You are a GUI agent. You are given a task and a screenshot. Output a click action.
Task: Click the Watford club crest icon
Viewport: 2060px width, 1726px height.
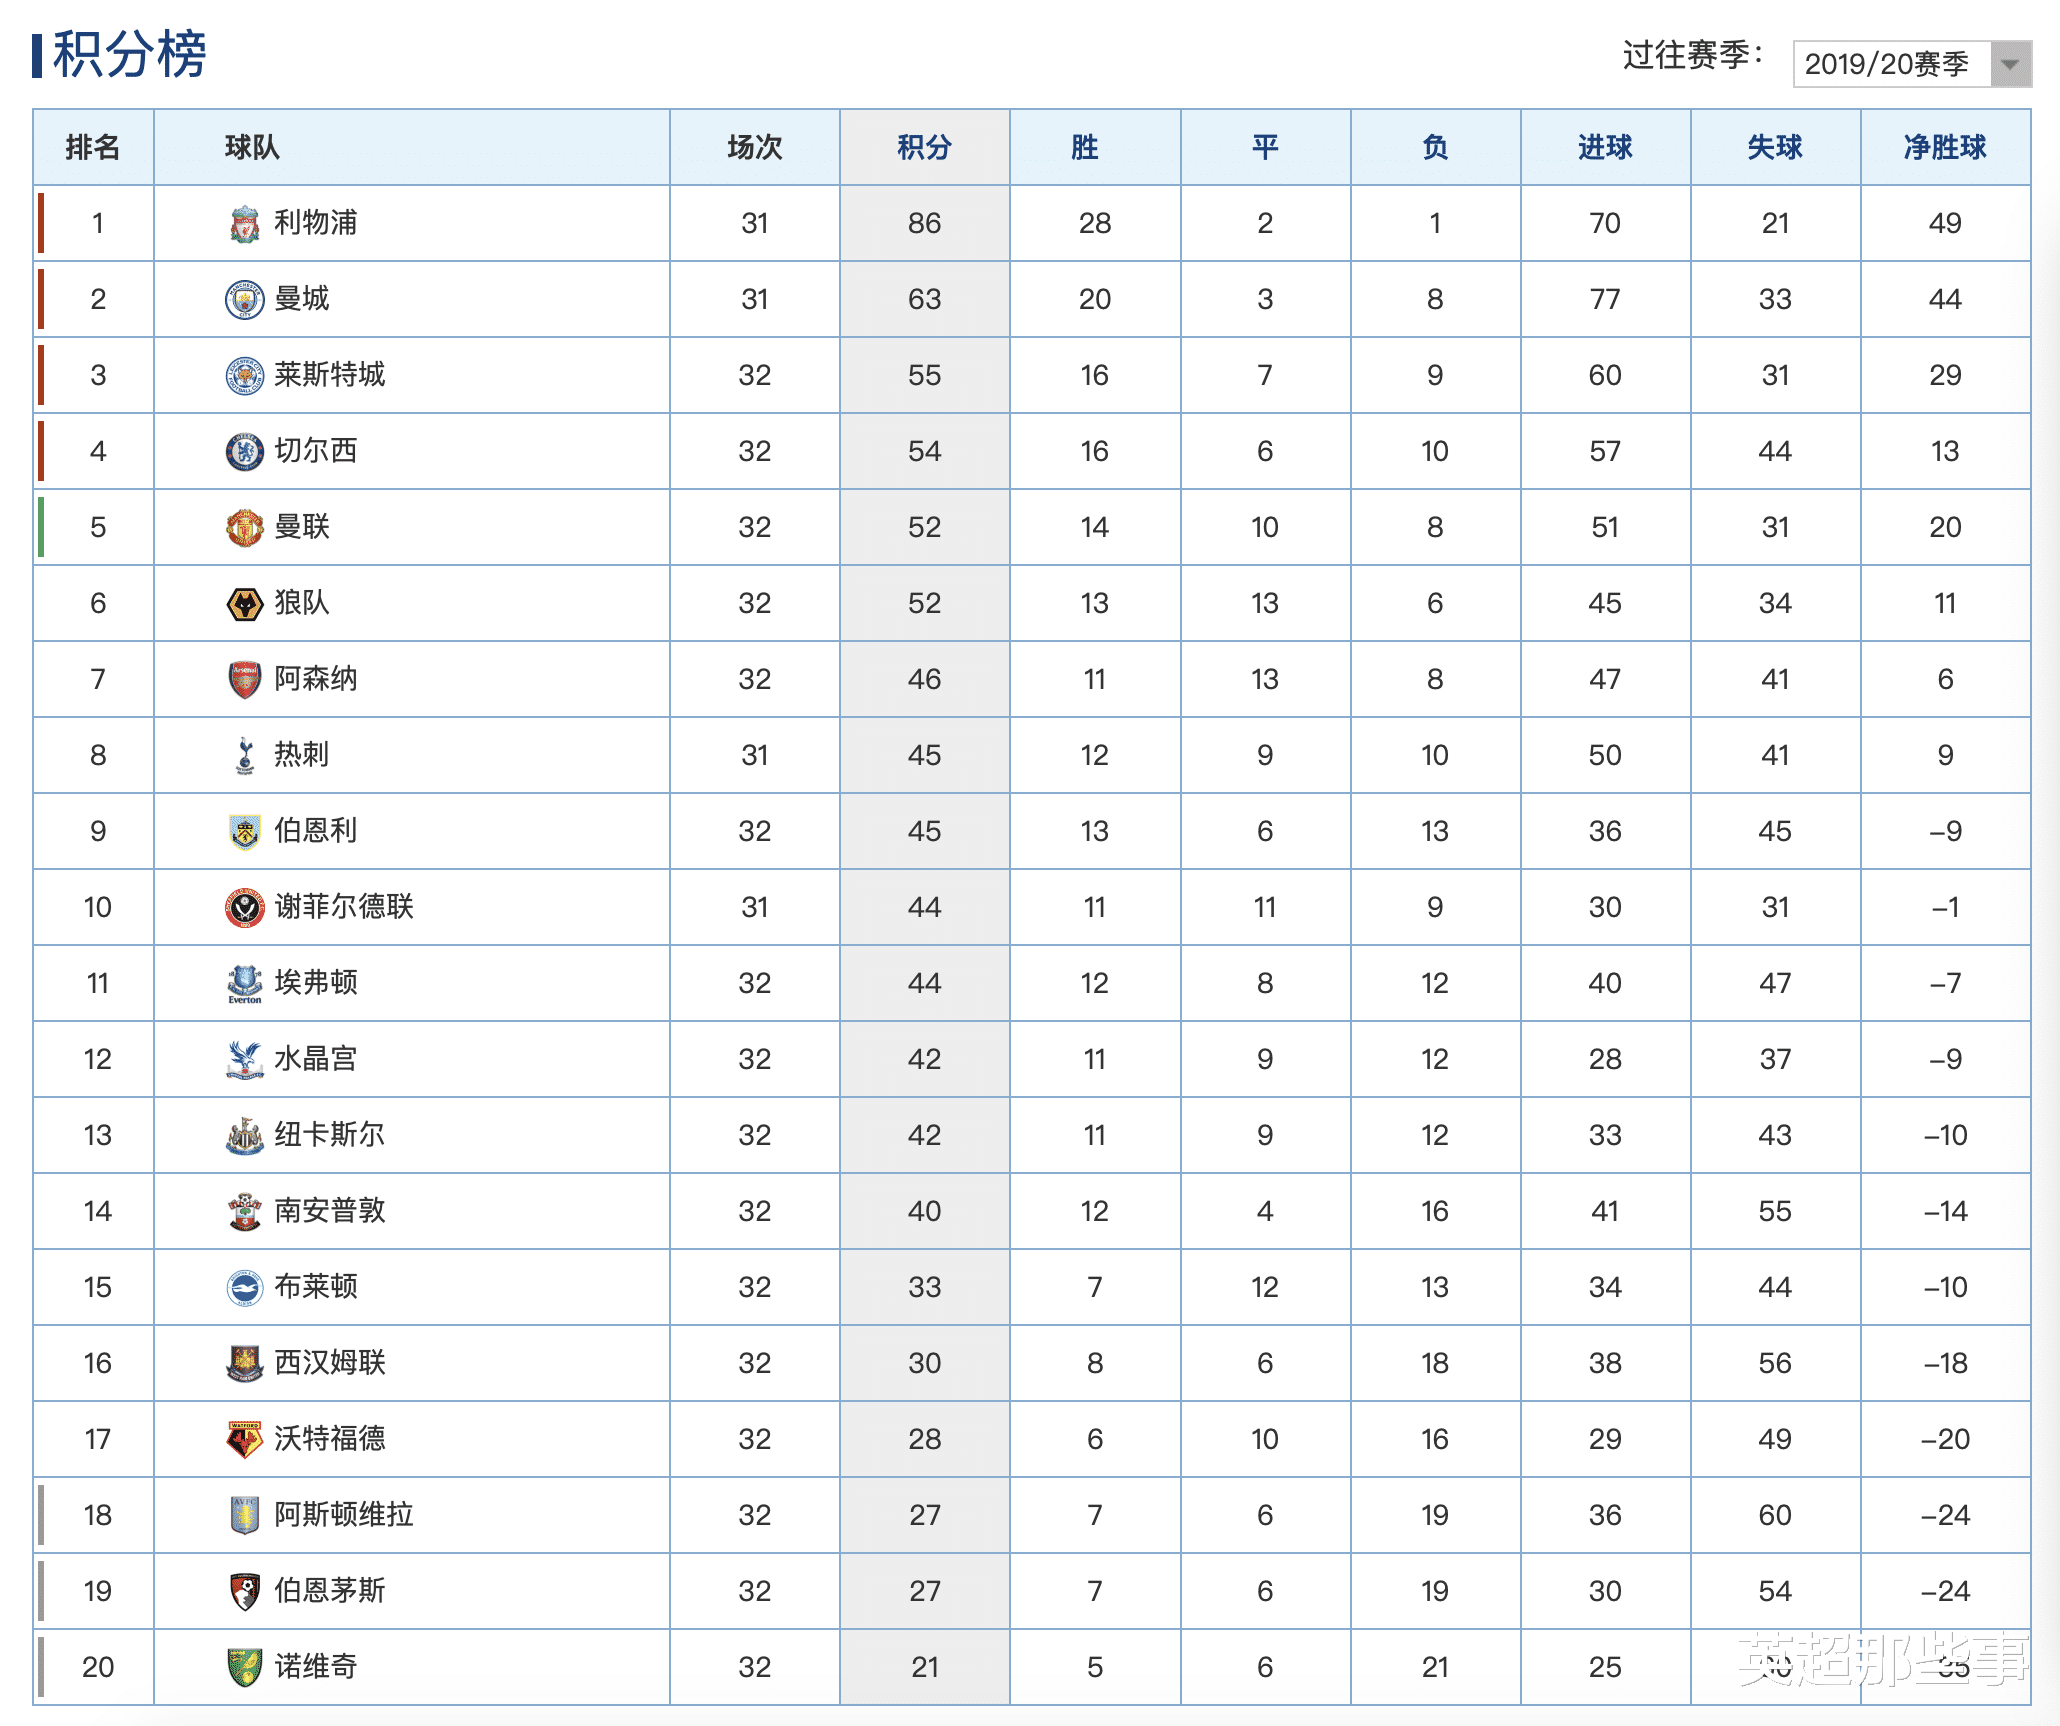(x=244, y=1440)
